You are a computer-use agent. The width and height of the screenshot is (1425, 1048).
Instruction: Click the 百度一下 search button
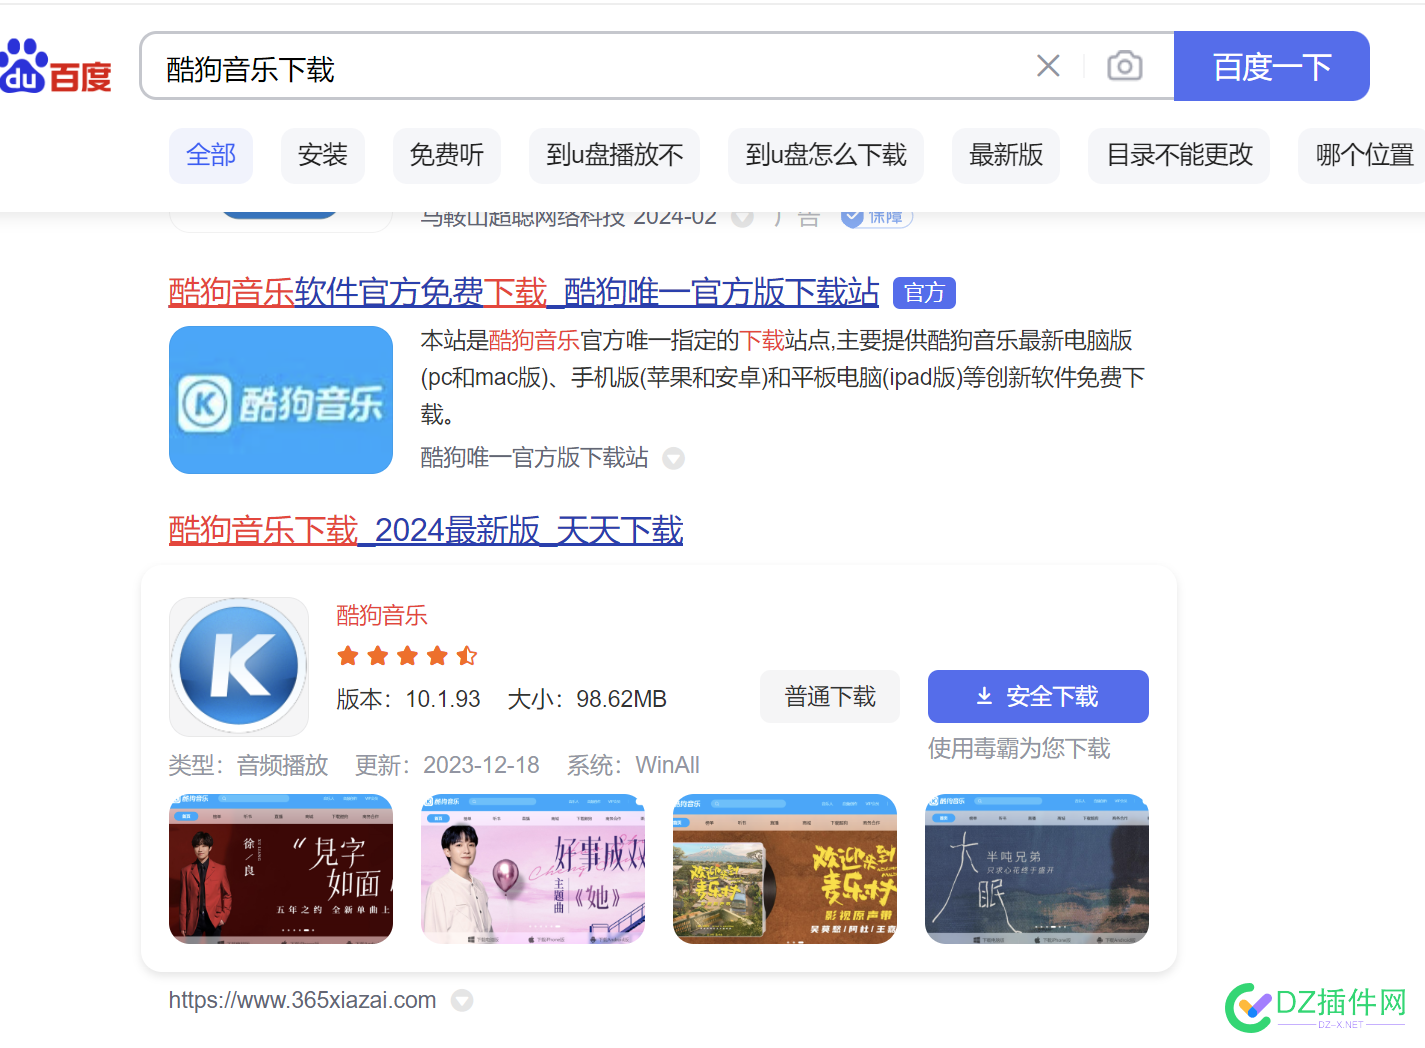click(1272, 65)
